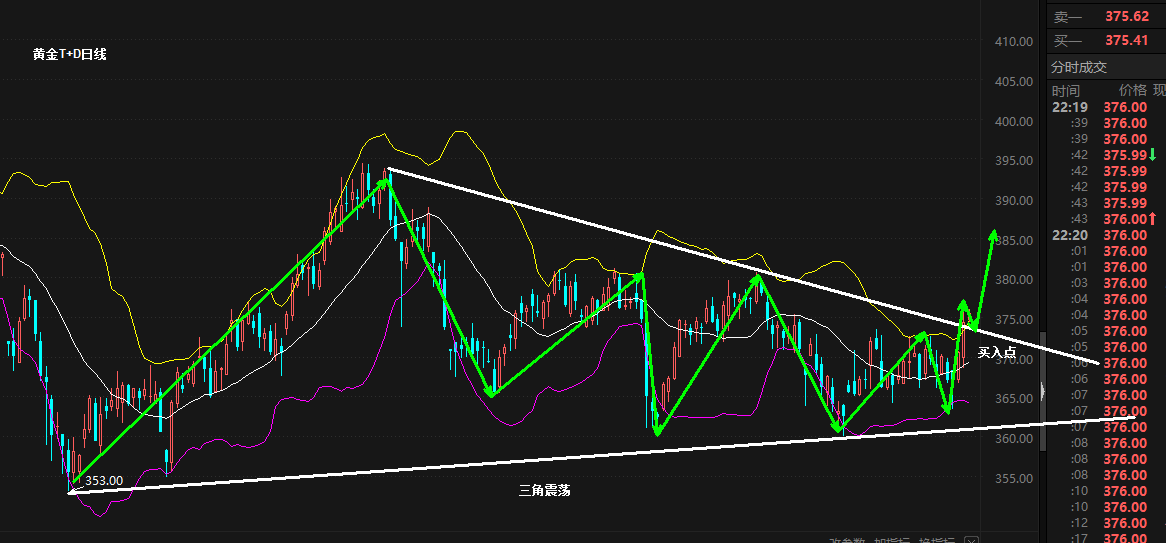1166x543 pixels.
Task: Collapse the side panel using the small arrow handle
Action: tap(1043, 391)
